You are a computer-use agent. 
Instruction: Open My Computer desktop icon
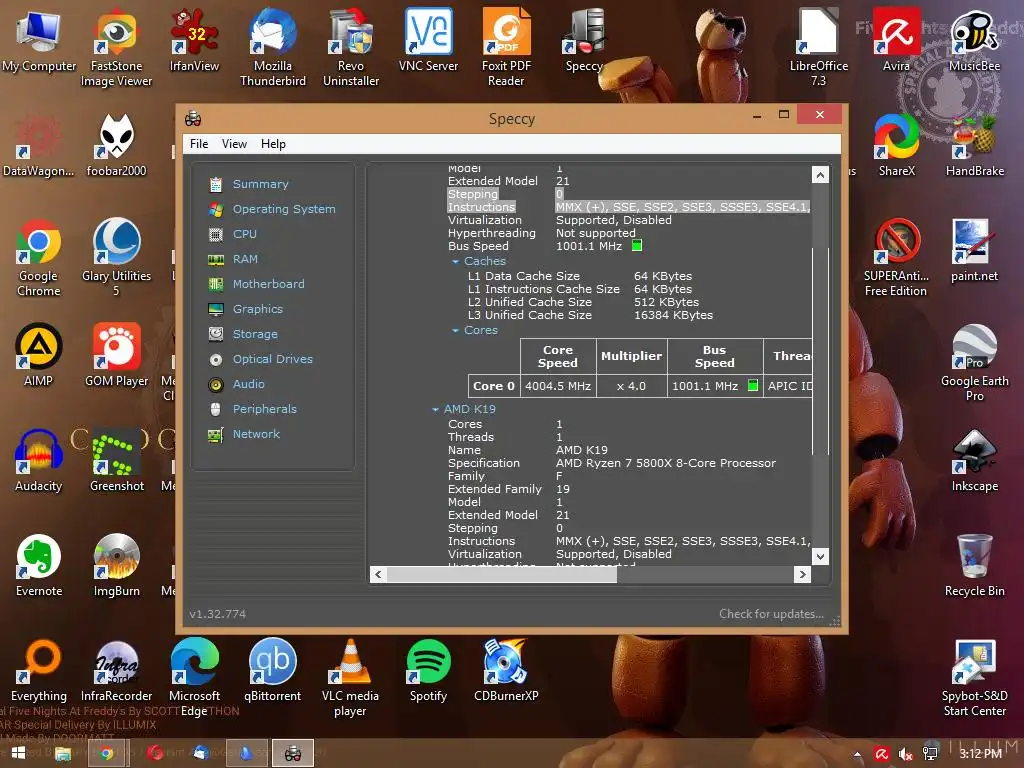click(39, 41)
